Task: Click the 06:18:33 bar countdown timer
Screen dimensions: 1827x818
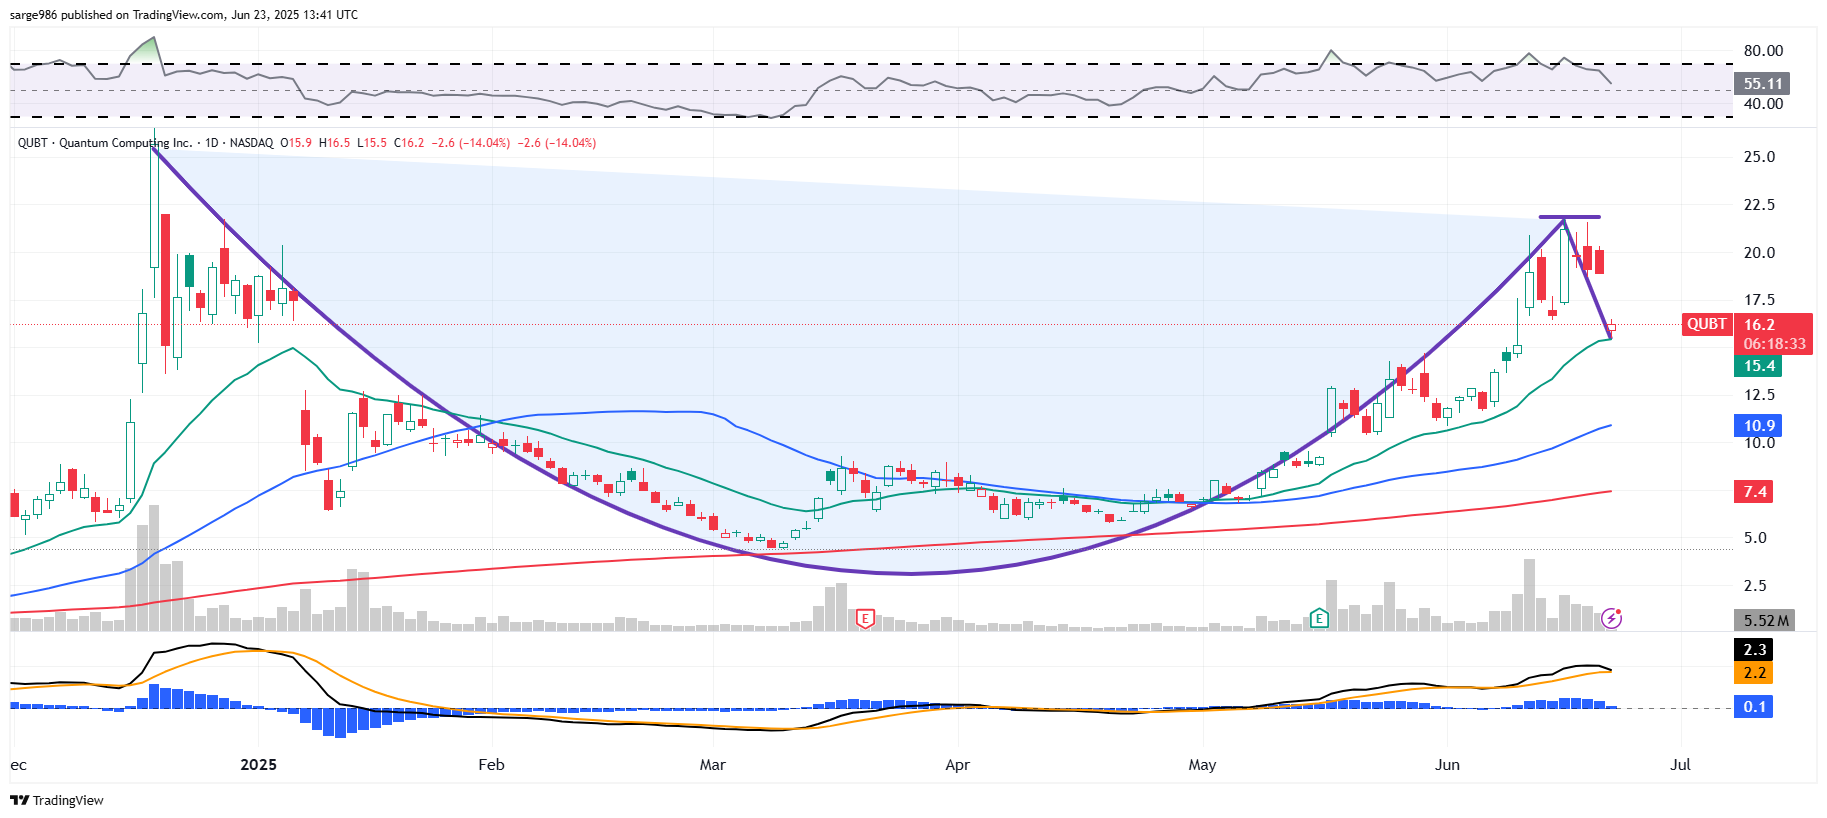Action: coord(1774,344)
